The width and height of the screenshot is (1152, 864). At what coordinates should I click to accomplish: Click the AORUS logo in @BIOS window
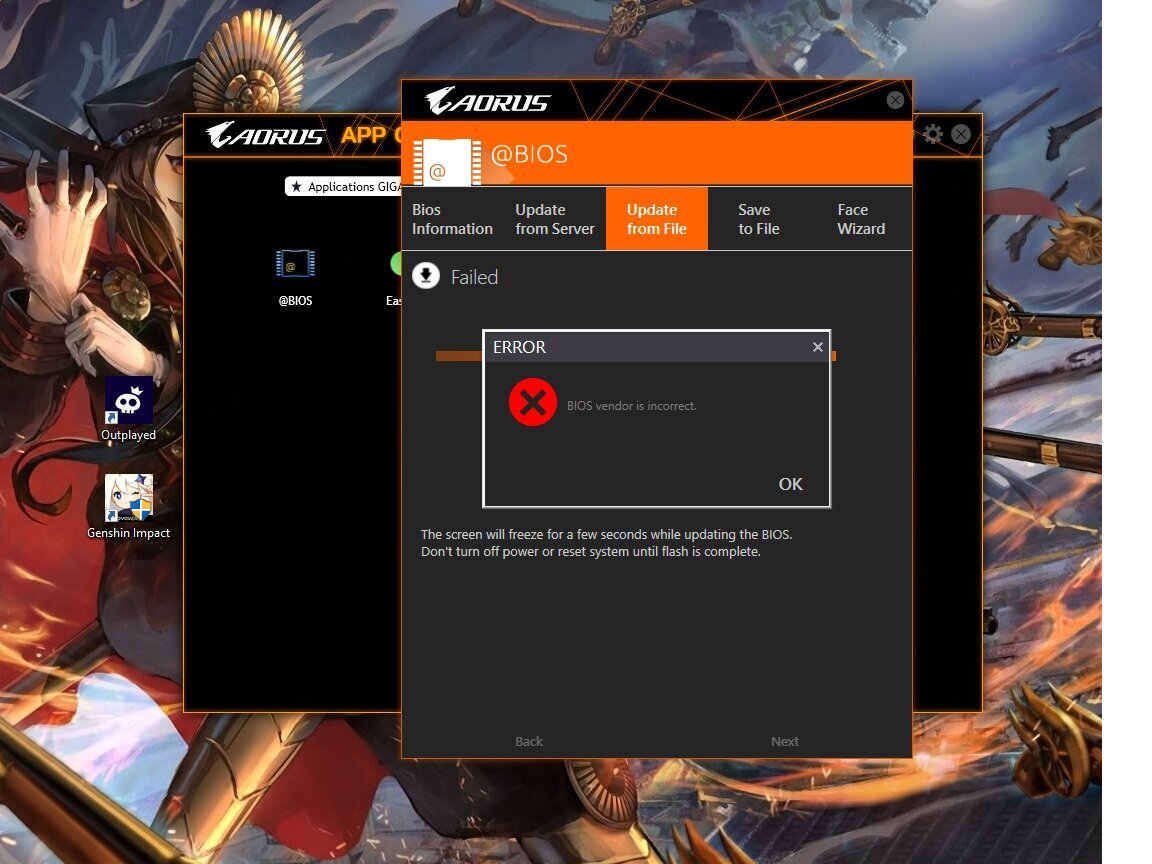pos(488,101)
